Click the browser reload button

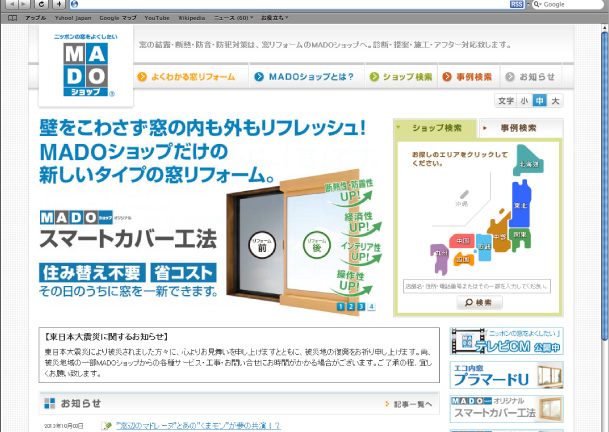tap(42, 5)
